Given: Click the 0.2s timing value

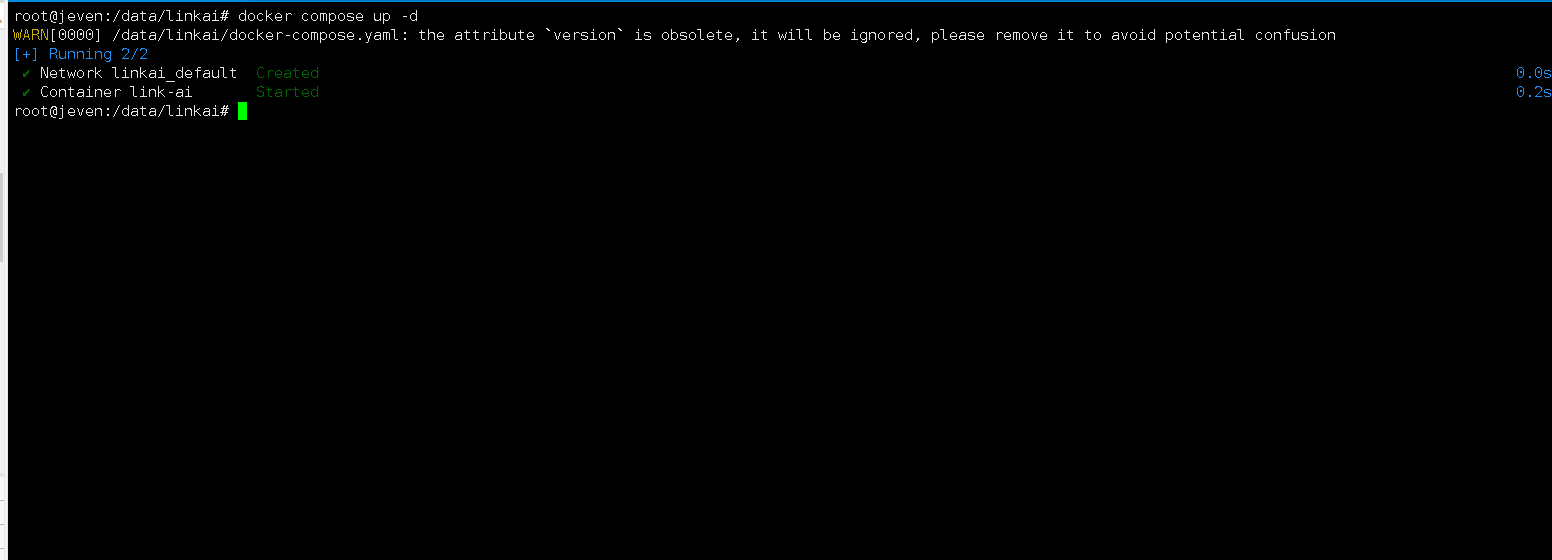Looking at the screenshot, I should point(1533,92).
